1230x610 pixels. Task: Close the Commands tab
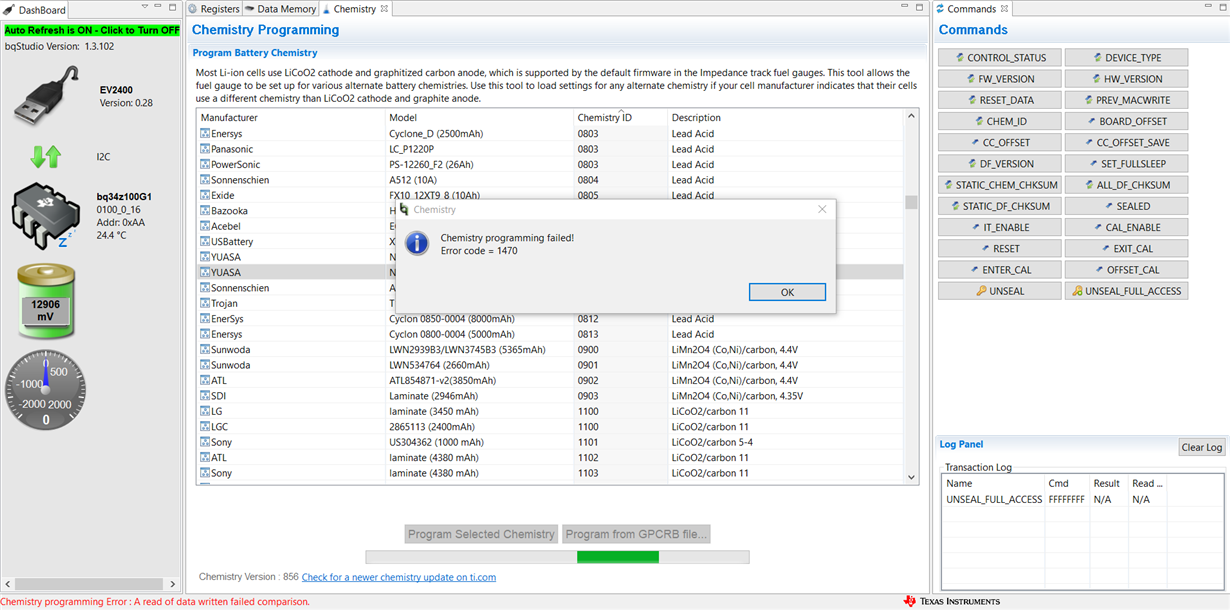(x=1006, y=9)
